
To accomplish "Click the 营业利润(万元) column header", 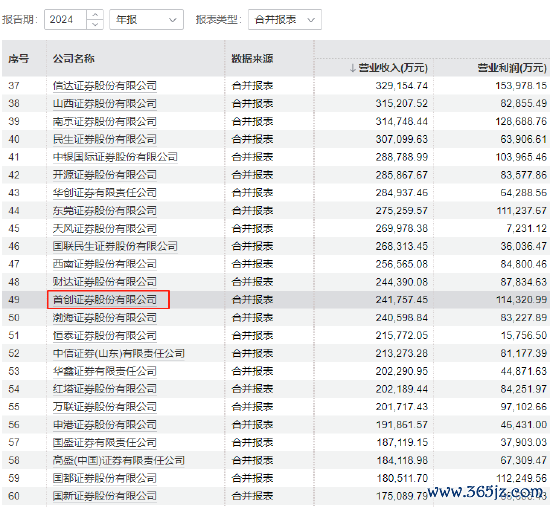I will [x=512, y=67].
